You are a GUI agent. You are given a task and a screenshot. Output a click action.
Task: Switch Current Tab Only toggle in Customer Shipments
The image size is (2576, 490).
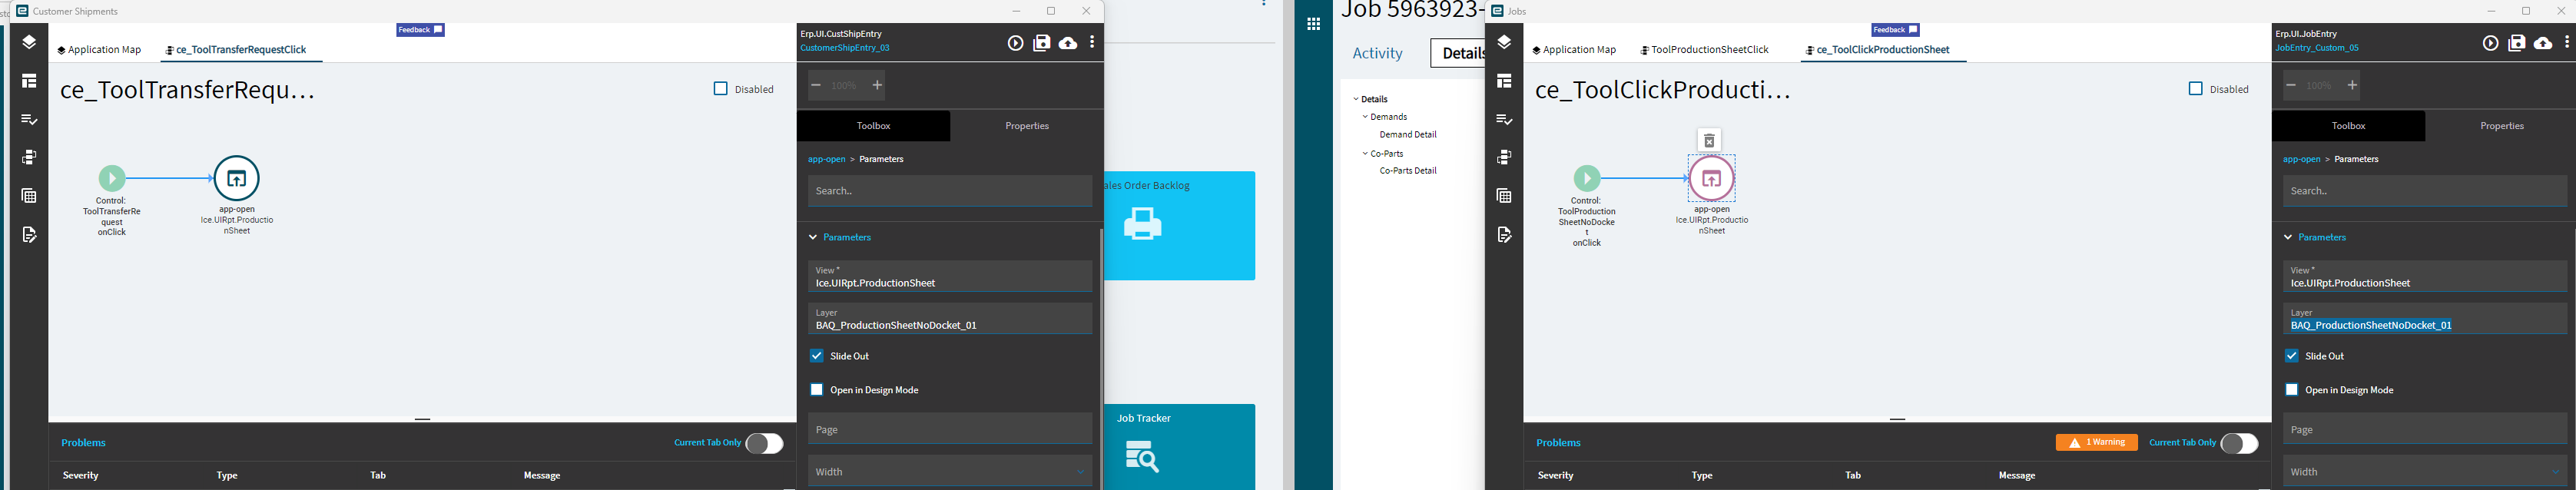pos(764,443)
